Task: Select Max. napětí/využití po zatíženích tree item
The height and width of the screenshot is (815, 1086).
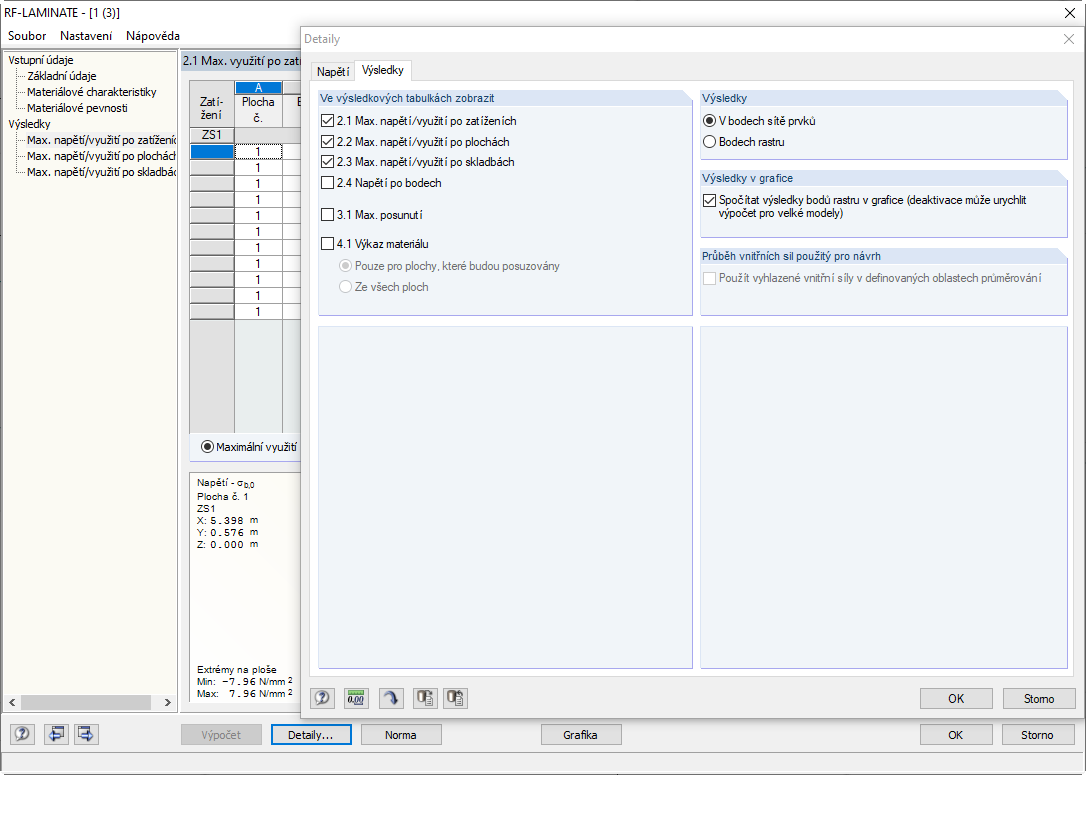Action: pyautogui.click(x=101, y=140)
